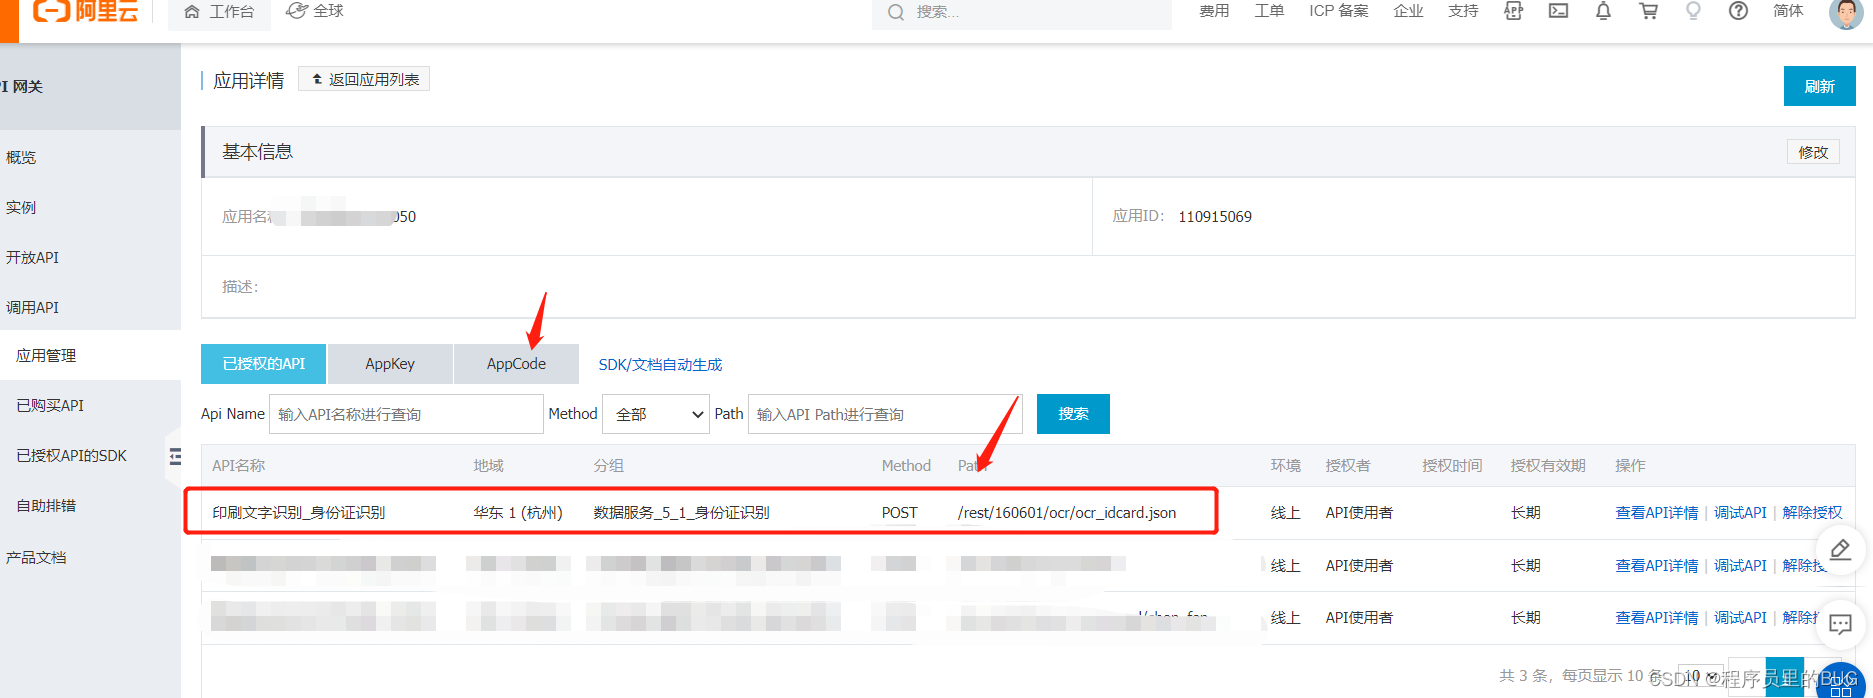Open the 工单 menu
The width and height of the screenshot is (1873, 698).
pyautogui.click(x=1269, y=11)
